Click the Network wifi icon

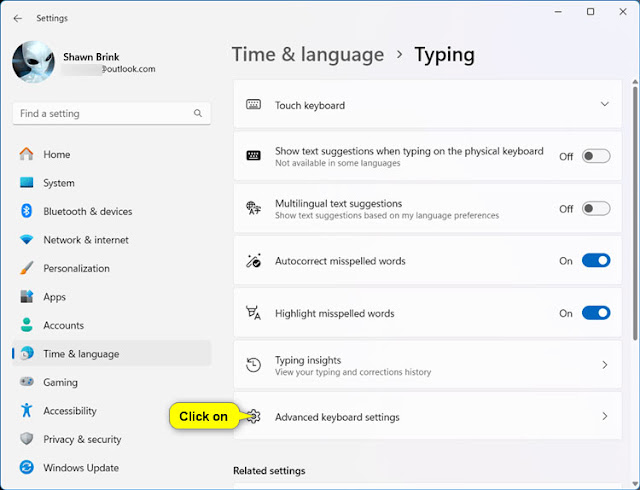(x=27, y=240)
